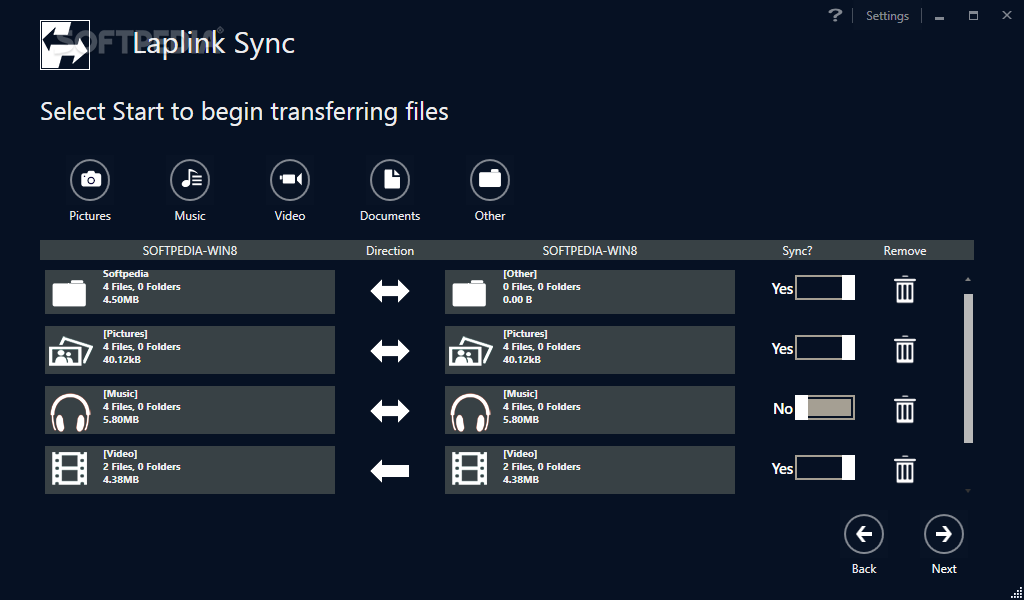Click the Direction column header
The width and height of the screenshot is (1024, 600).
point(390,251)
